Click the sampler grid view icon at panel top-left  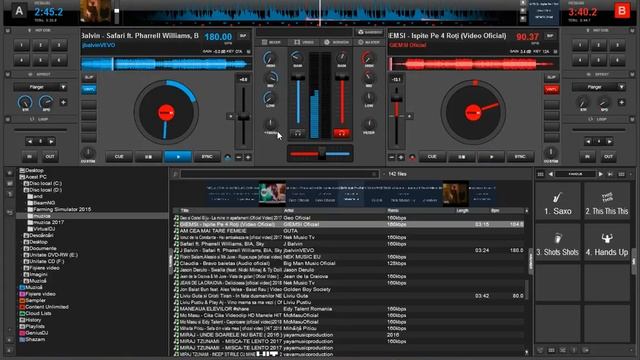click(x=540, y=174)
